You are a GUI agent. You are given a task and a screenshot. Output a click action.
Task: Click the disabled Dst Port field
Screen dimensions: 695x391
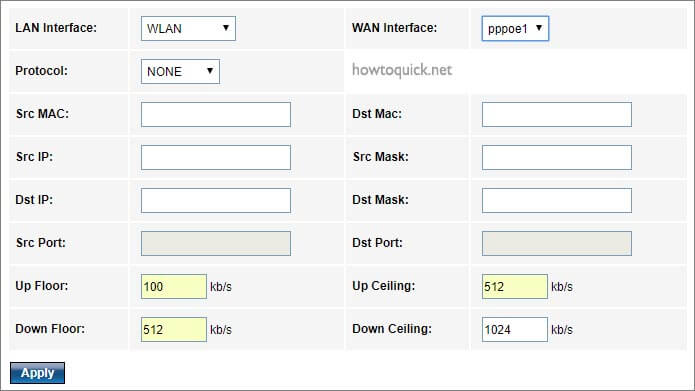557,243
